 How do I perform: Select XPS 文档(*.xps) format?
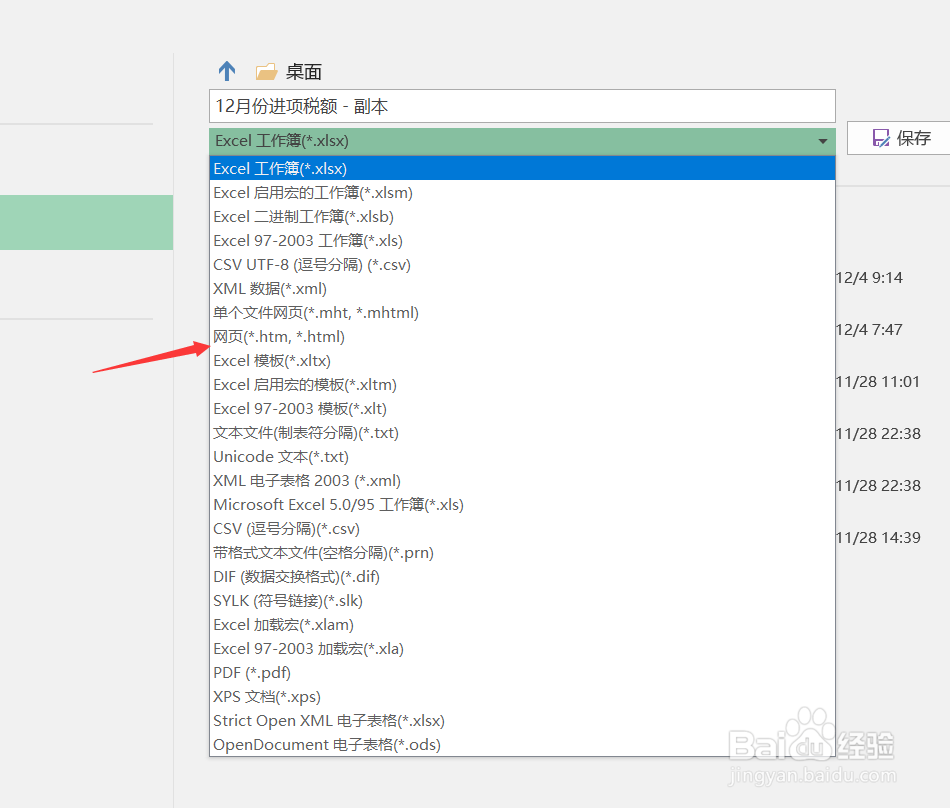(x=522, y=697)
